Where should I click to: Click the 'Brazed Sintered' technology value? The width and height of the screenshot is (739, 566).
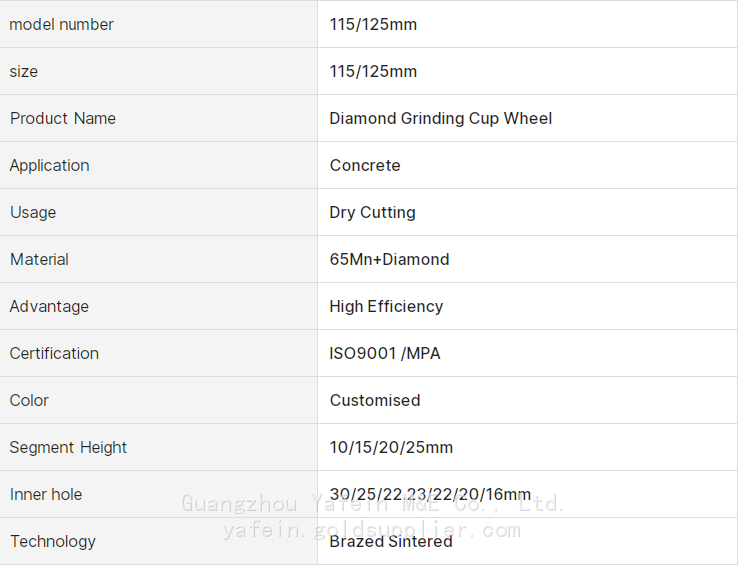click(x=391, y=541)
